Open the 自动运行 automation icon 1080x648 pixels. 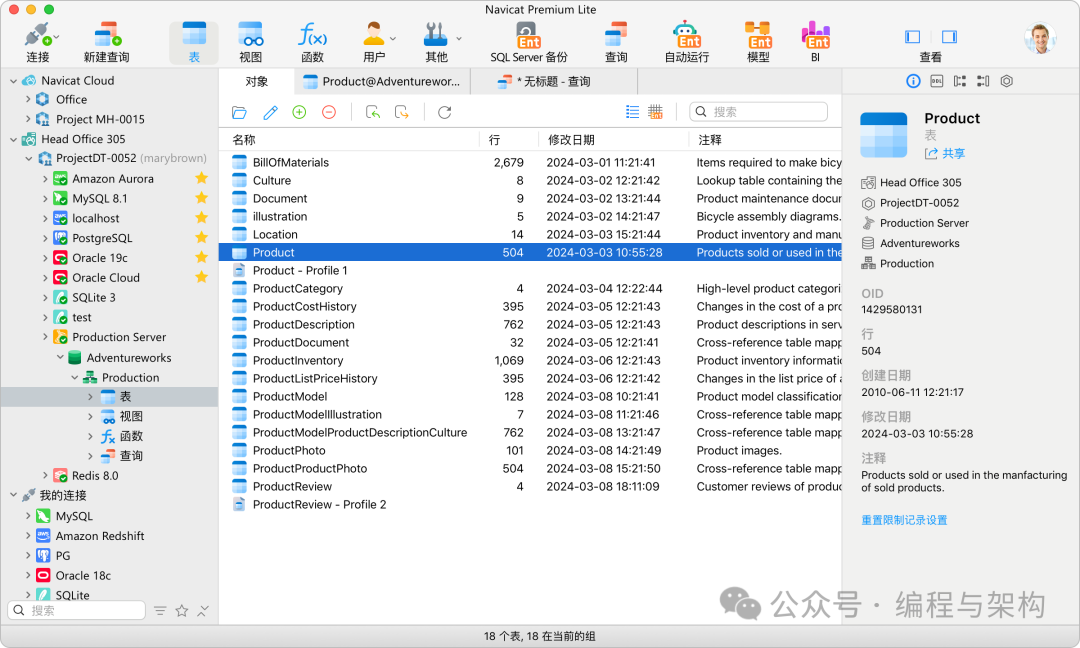[x=686, y=43]
